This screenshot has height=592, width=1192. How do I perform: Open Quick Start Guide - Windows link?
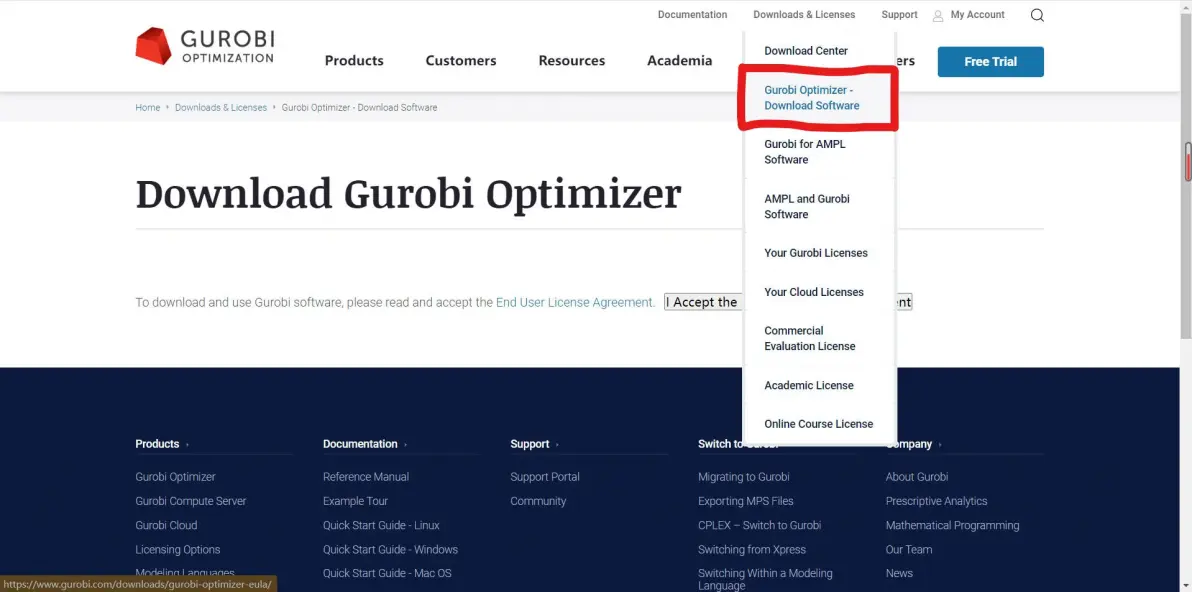click(390, 549)
